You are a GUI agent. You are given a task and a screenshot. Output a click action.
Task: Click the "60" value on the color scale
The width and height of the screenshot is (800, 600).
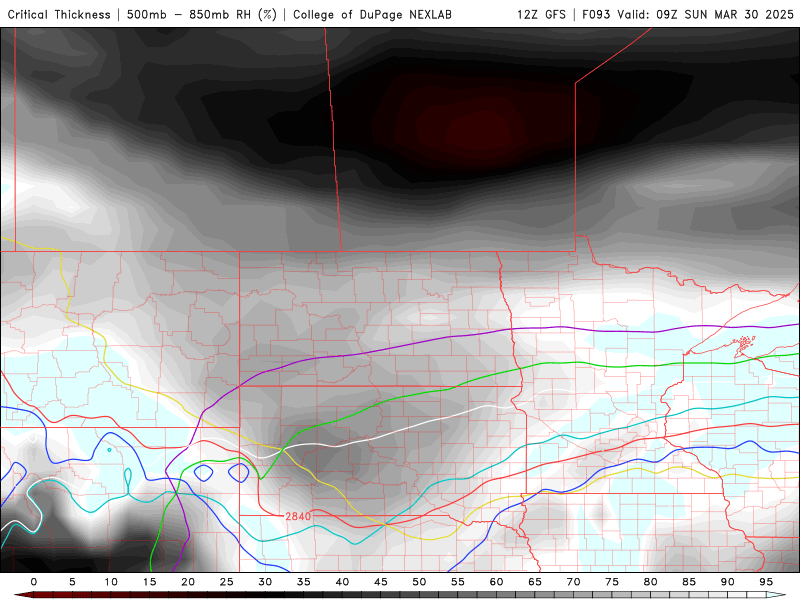(x=496, y=582)
